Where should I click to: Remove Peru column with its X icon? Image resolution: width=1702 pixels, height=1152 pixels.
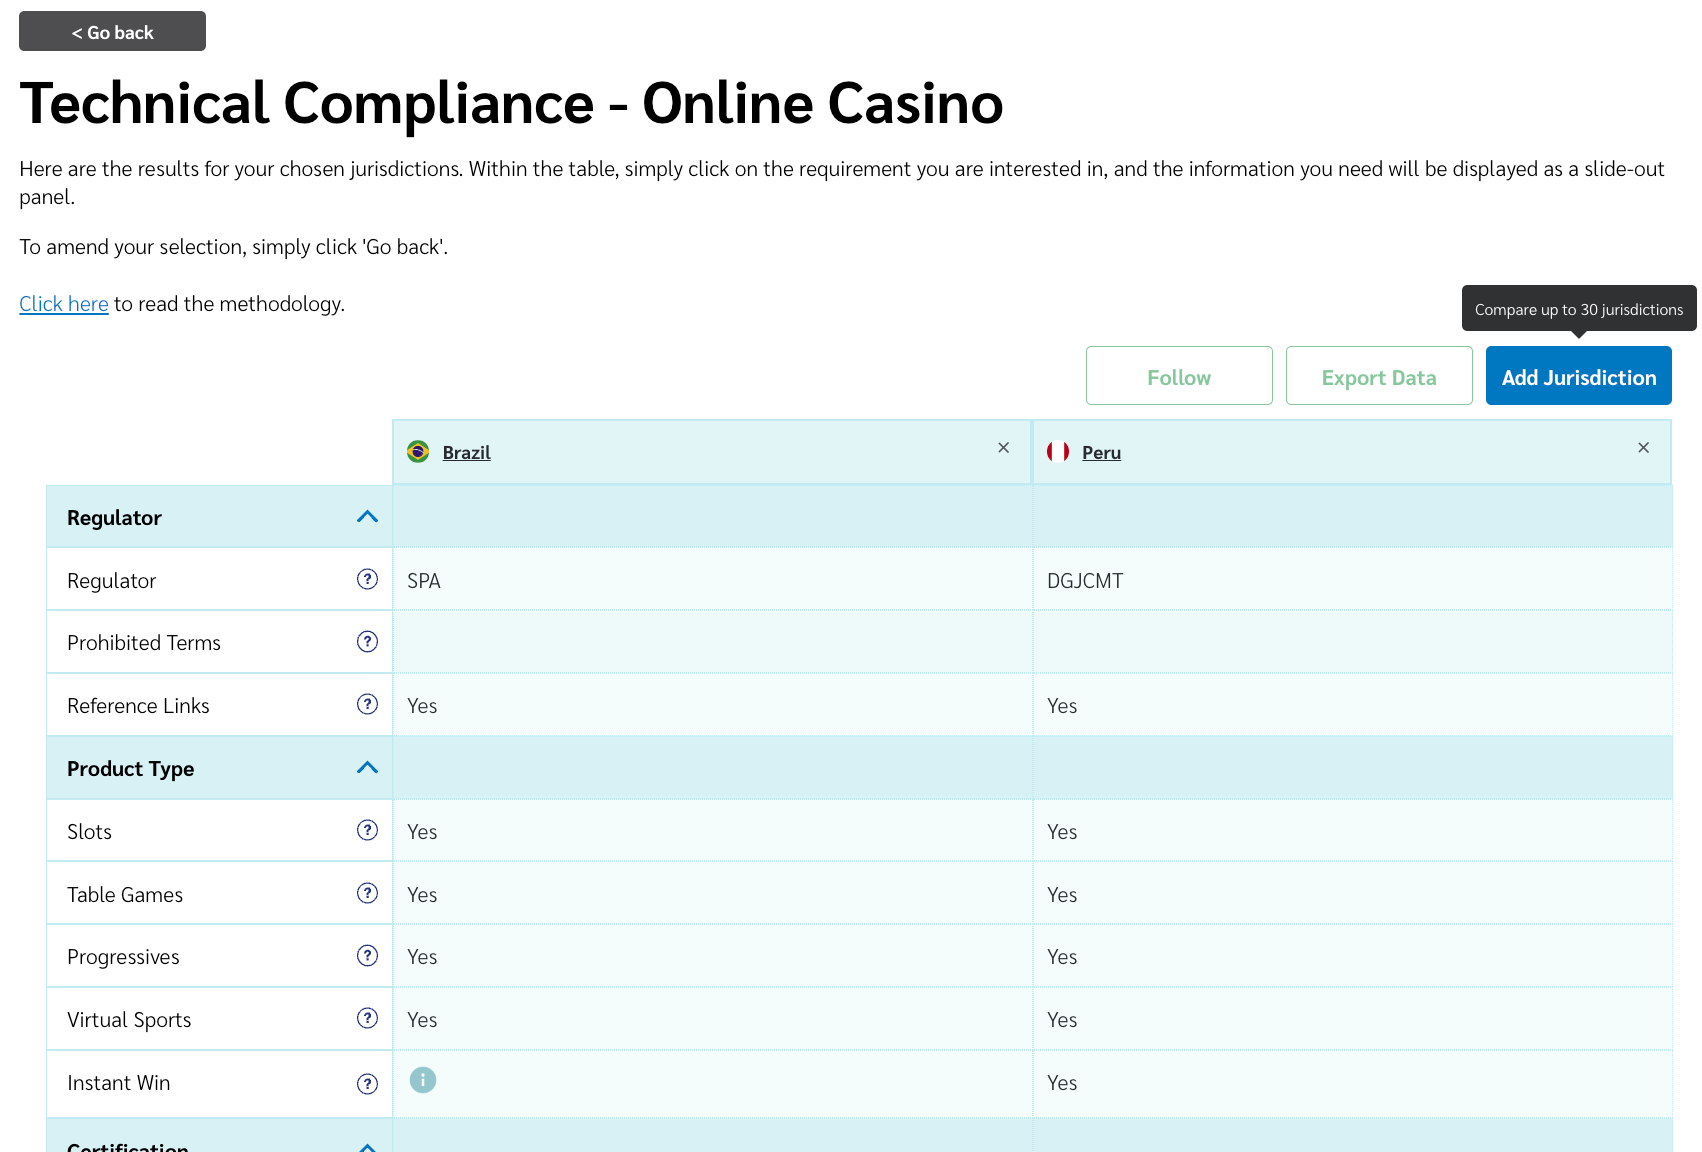click(1643, 448)
